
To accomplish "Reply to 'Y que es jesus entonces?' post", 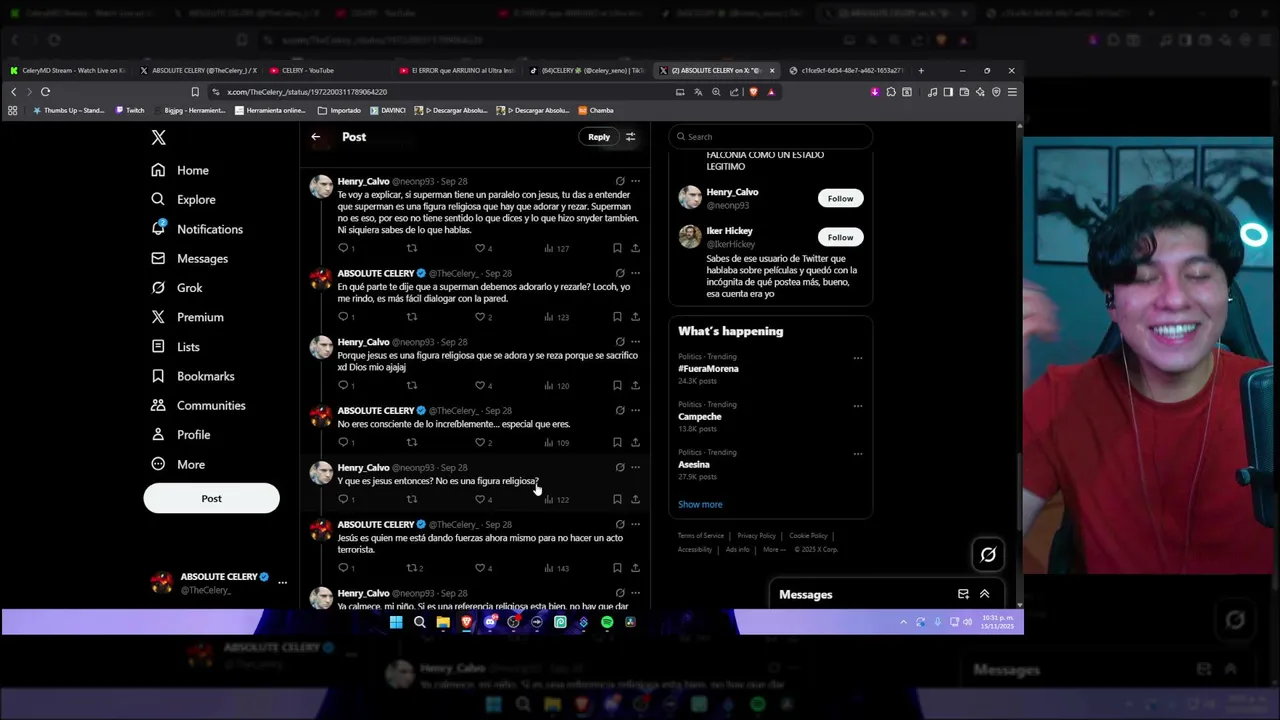I will 345,499.
